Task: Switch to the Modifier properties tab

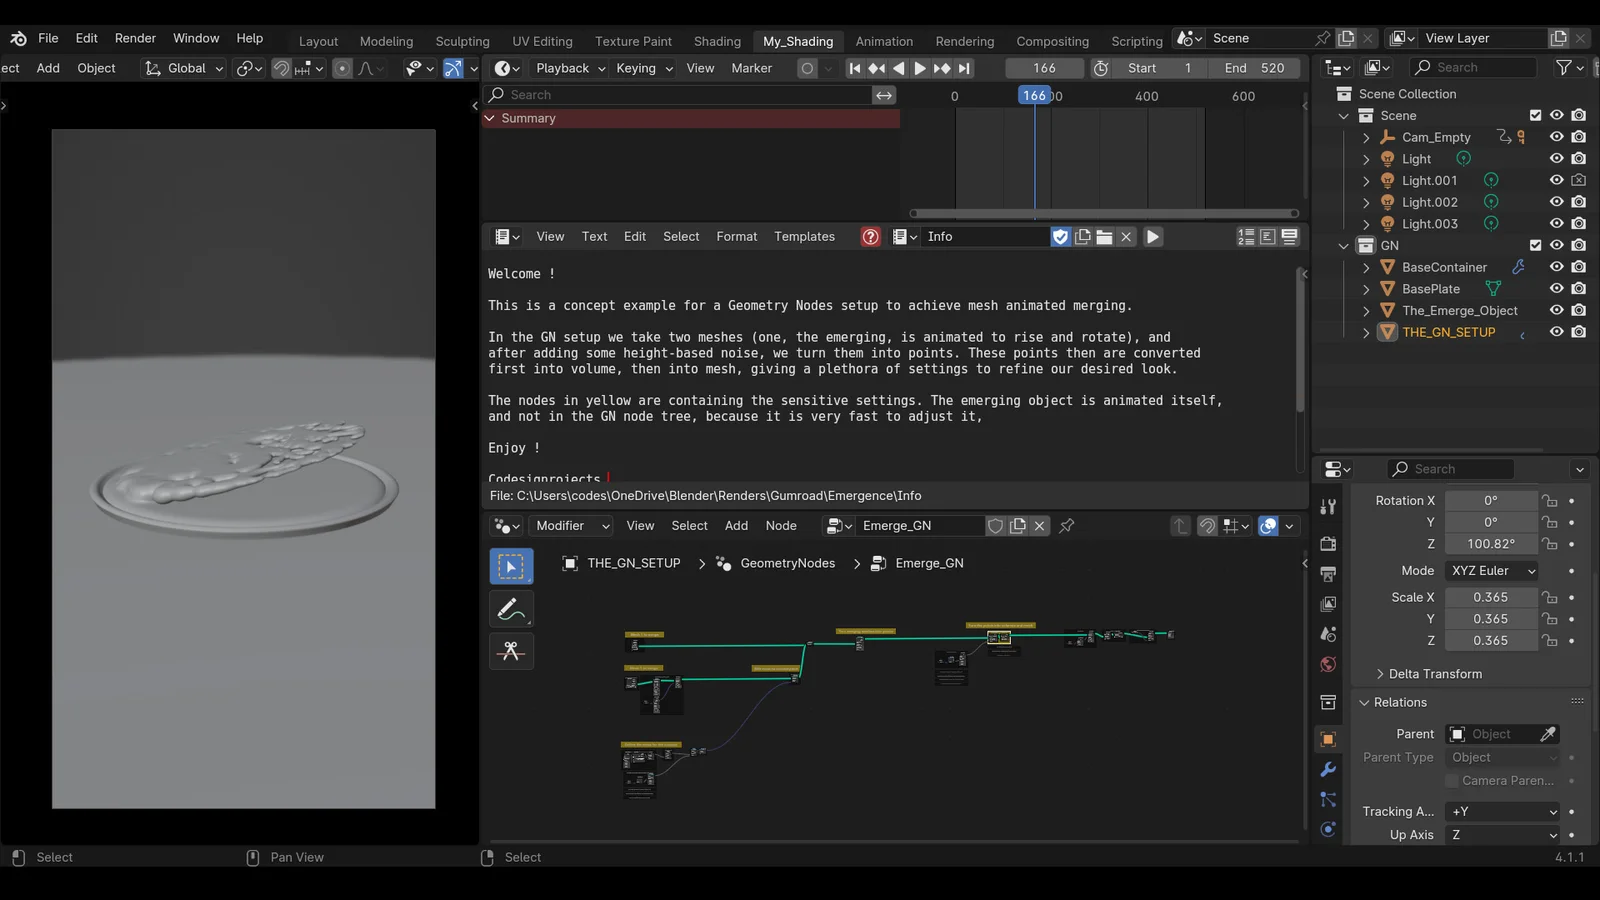Action: (x=1327, y=768)
